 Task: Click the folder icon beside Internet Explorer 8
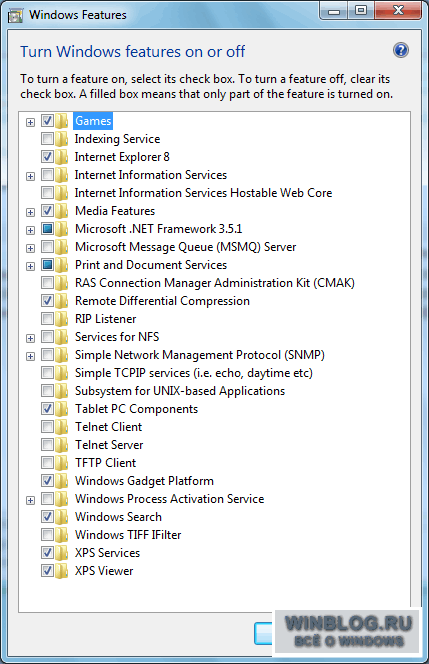pyautogui.click(x=62, y=157)
